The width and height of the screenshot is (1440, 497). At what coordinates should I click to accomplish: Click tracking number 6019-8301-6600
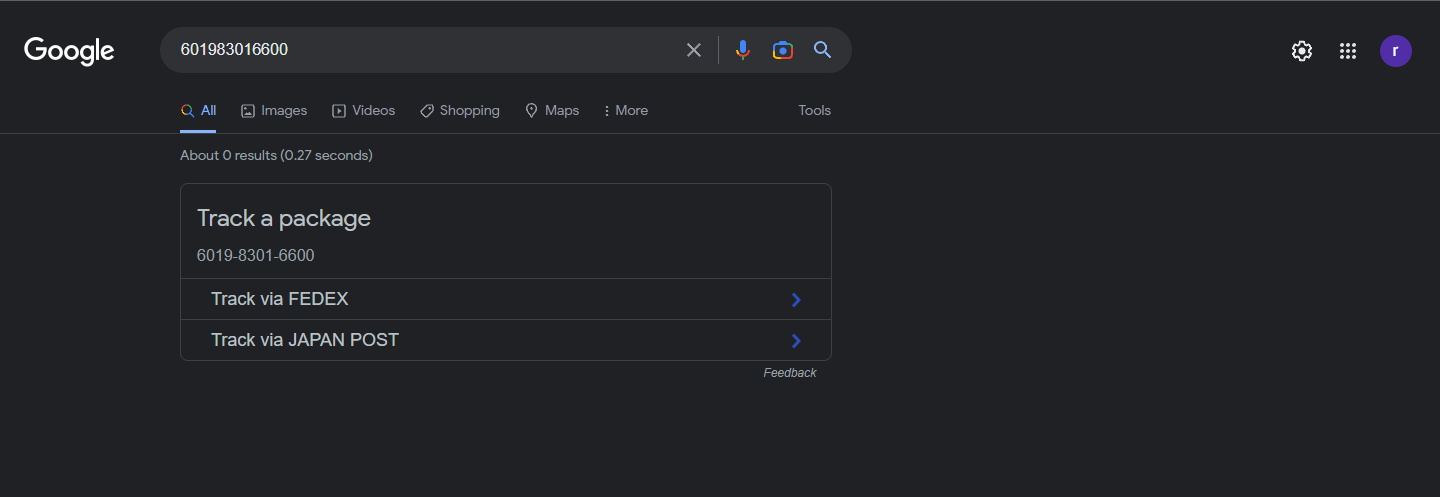(255, 256)
